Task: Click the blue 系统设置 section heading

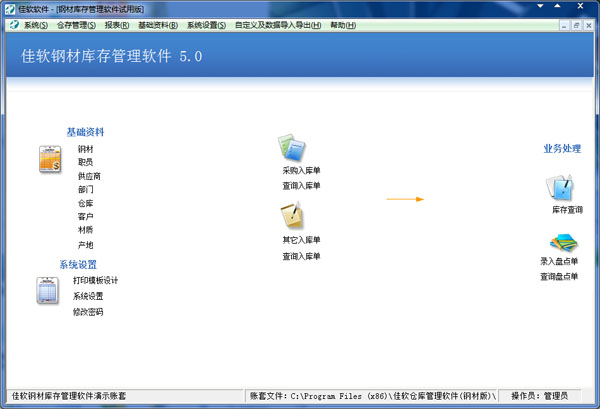Action: 78,264
